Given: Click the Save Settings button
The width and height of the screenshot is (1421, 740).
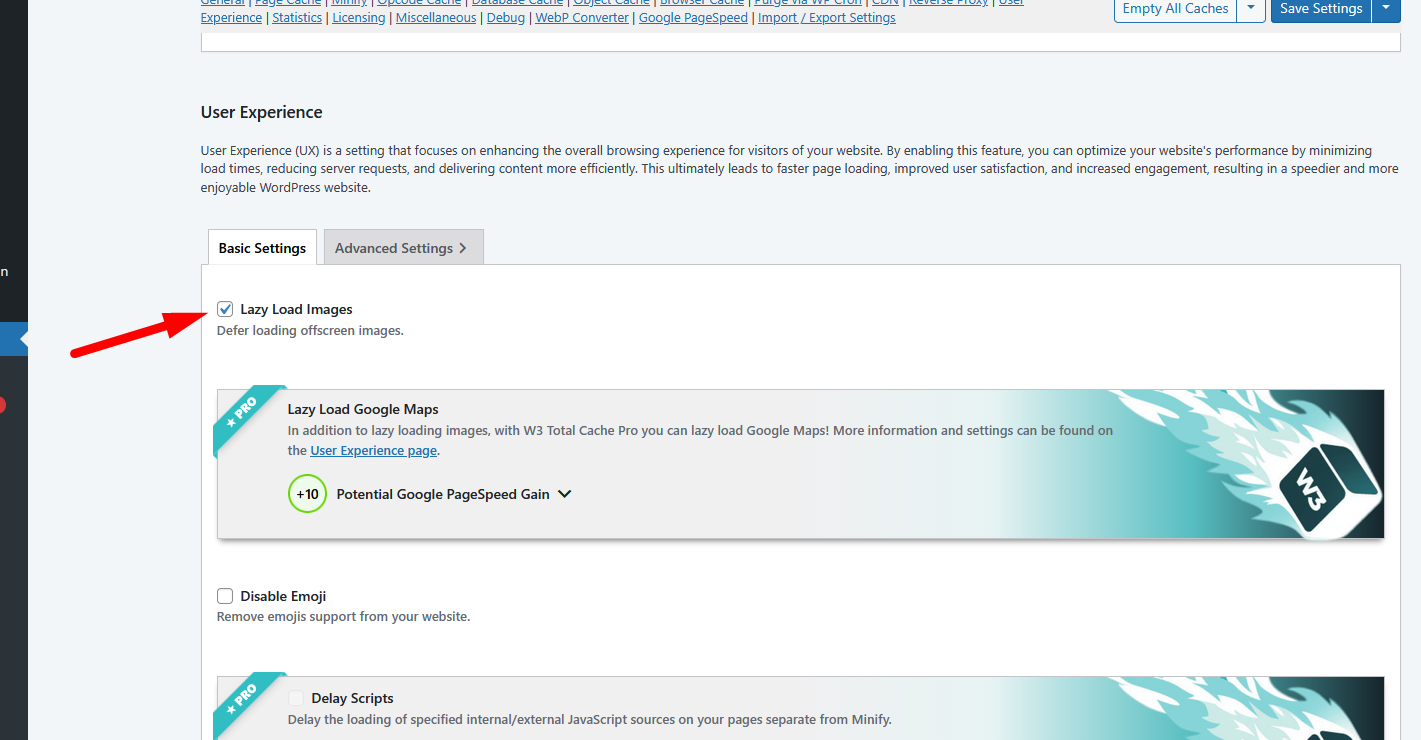Looking at the screenshot, I should [1320, 8].
